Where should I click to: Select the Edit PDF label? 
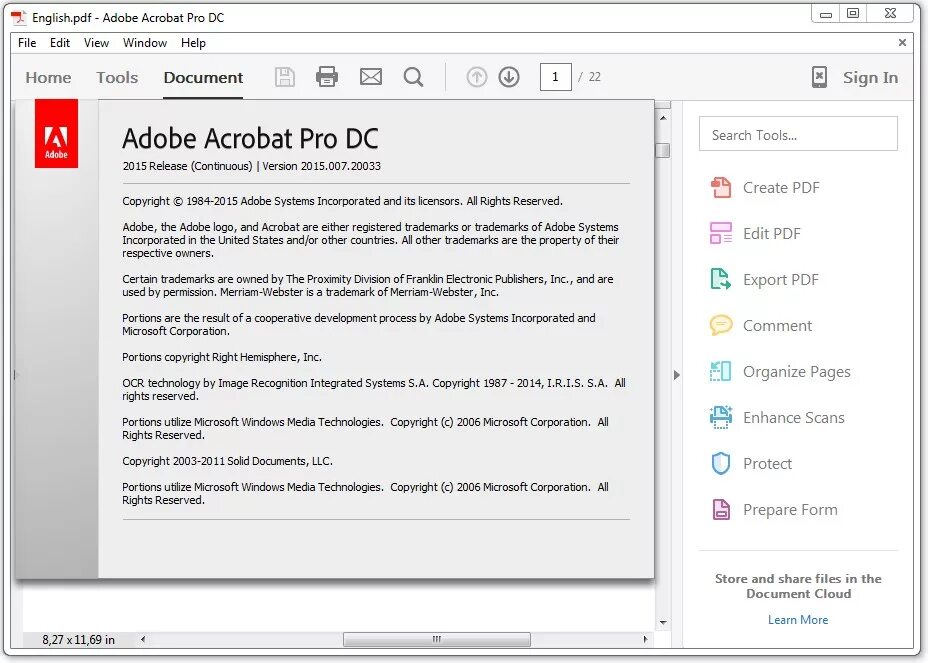(x=772, y=234)
